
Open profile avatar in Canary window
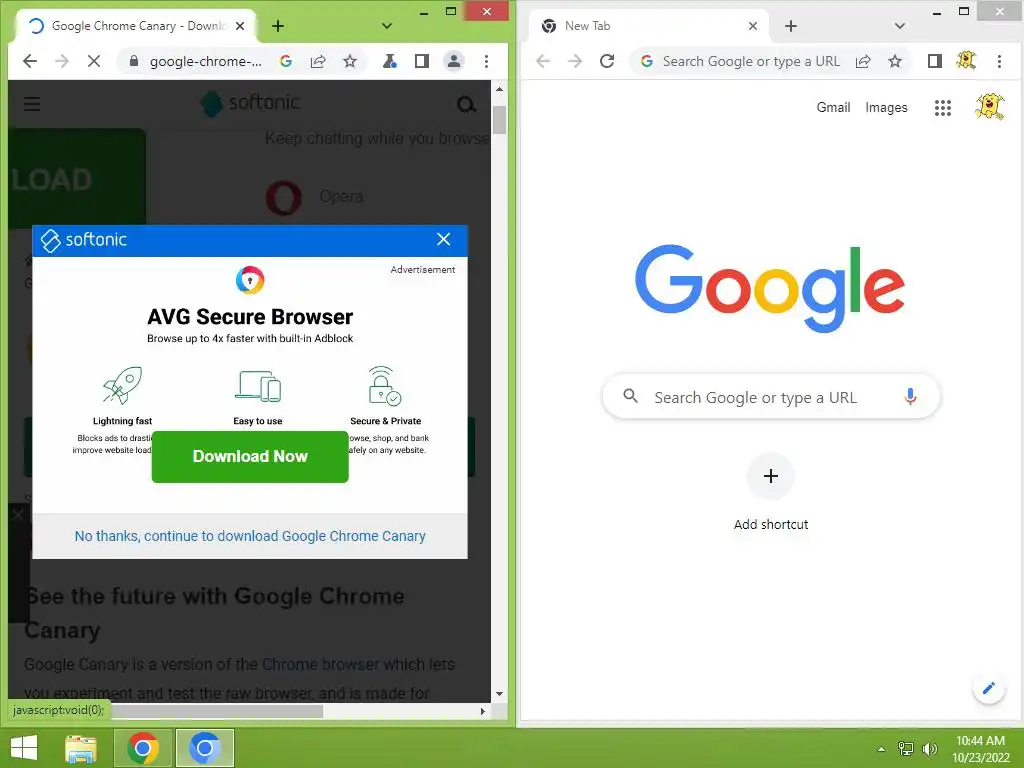(x=454, y=61)
